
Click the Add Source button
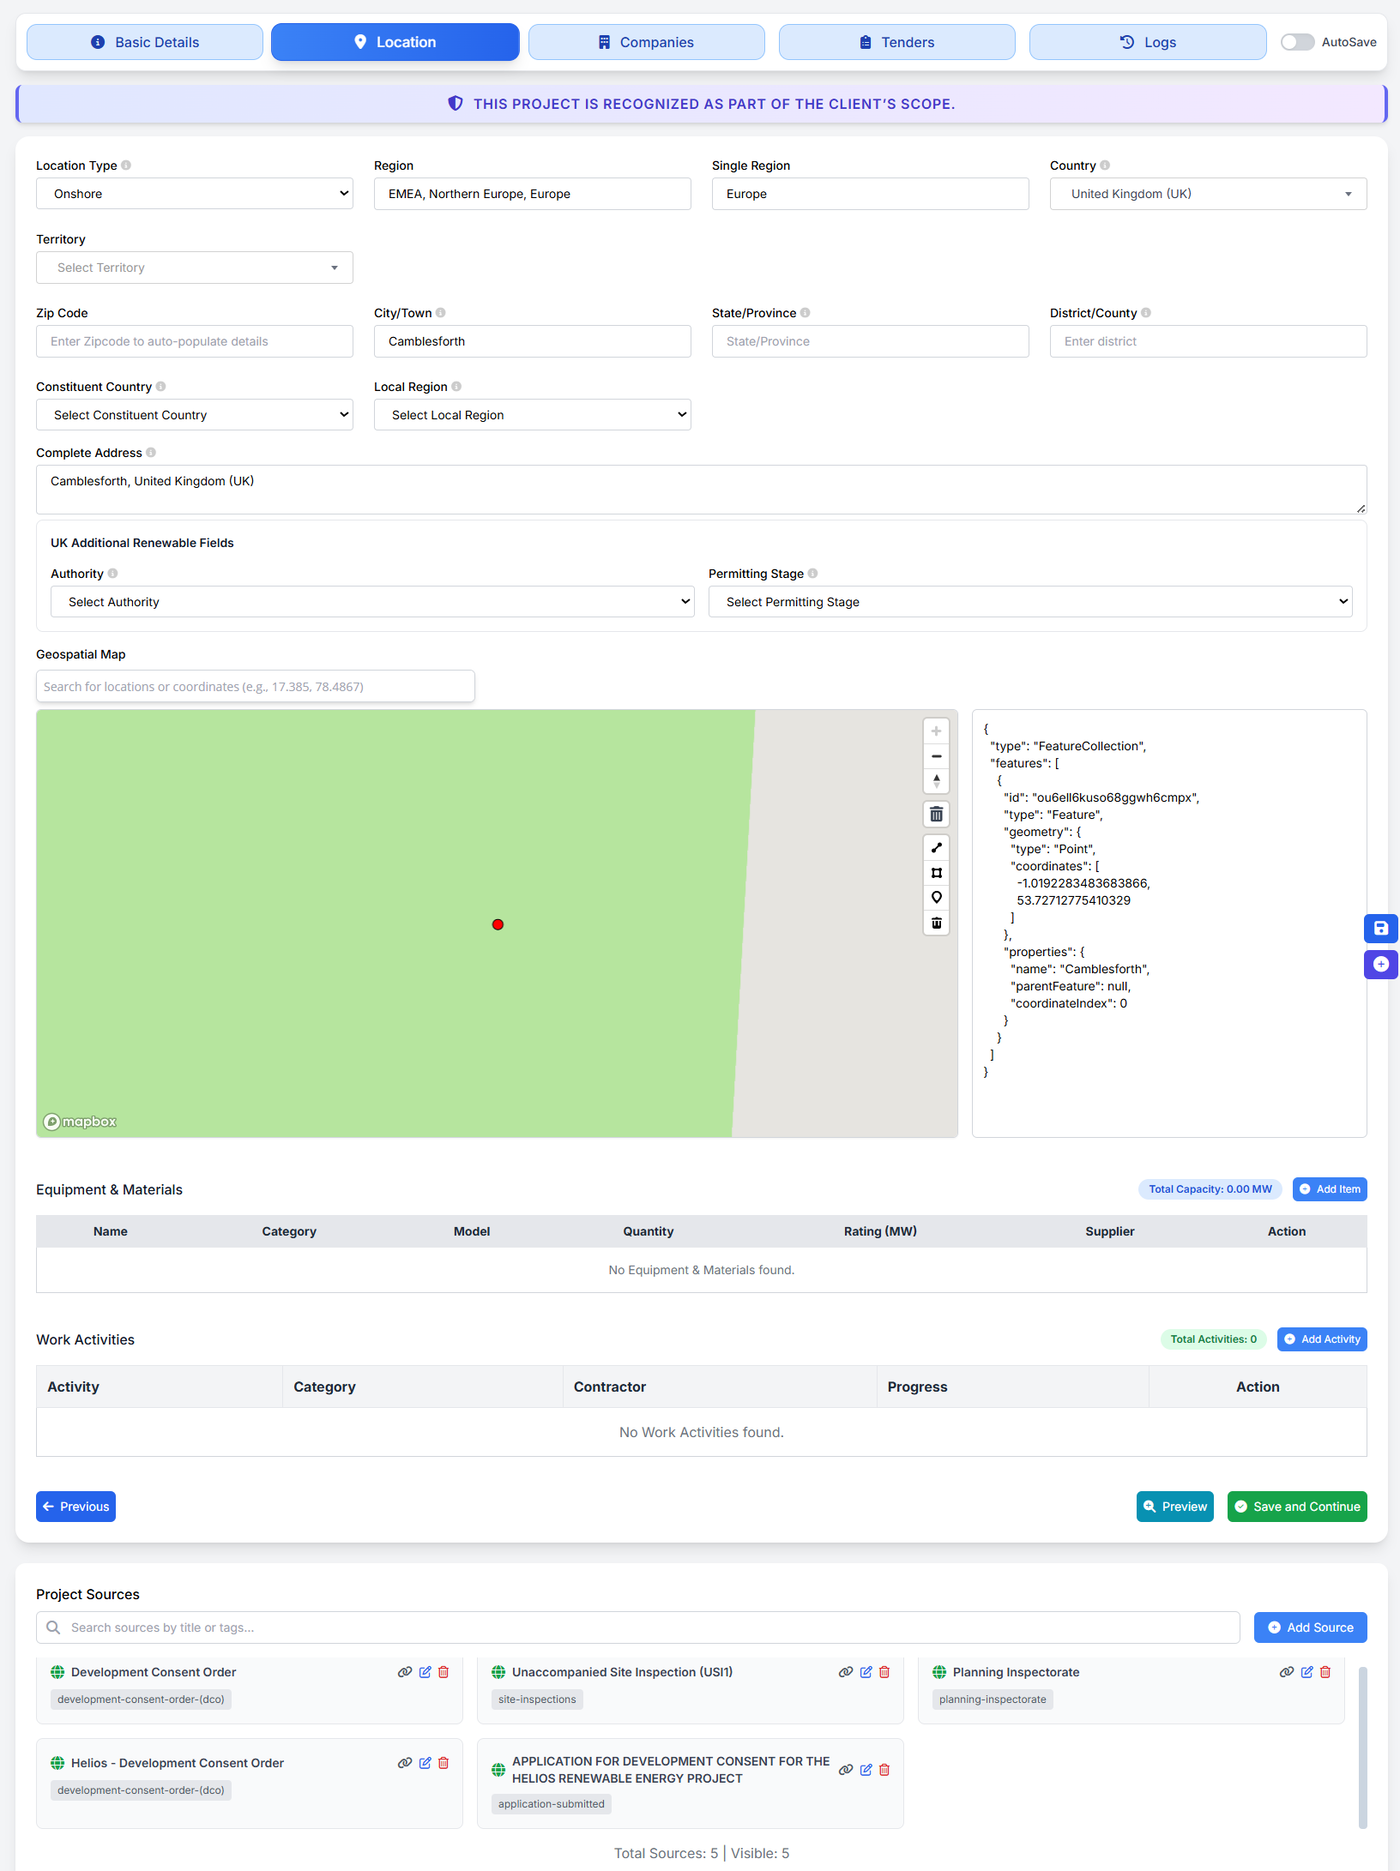coord(1310,1628)
